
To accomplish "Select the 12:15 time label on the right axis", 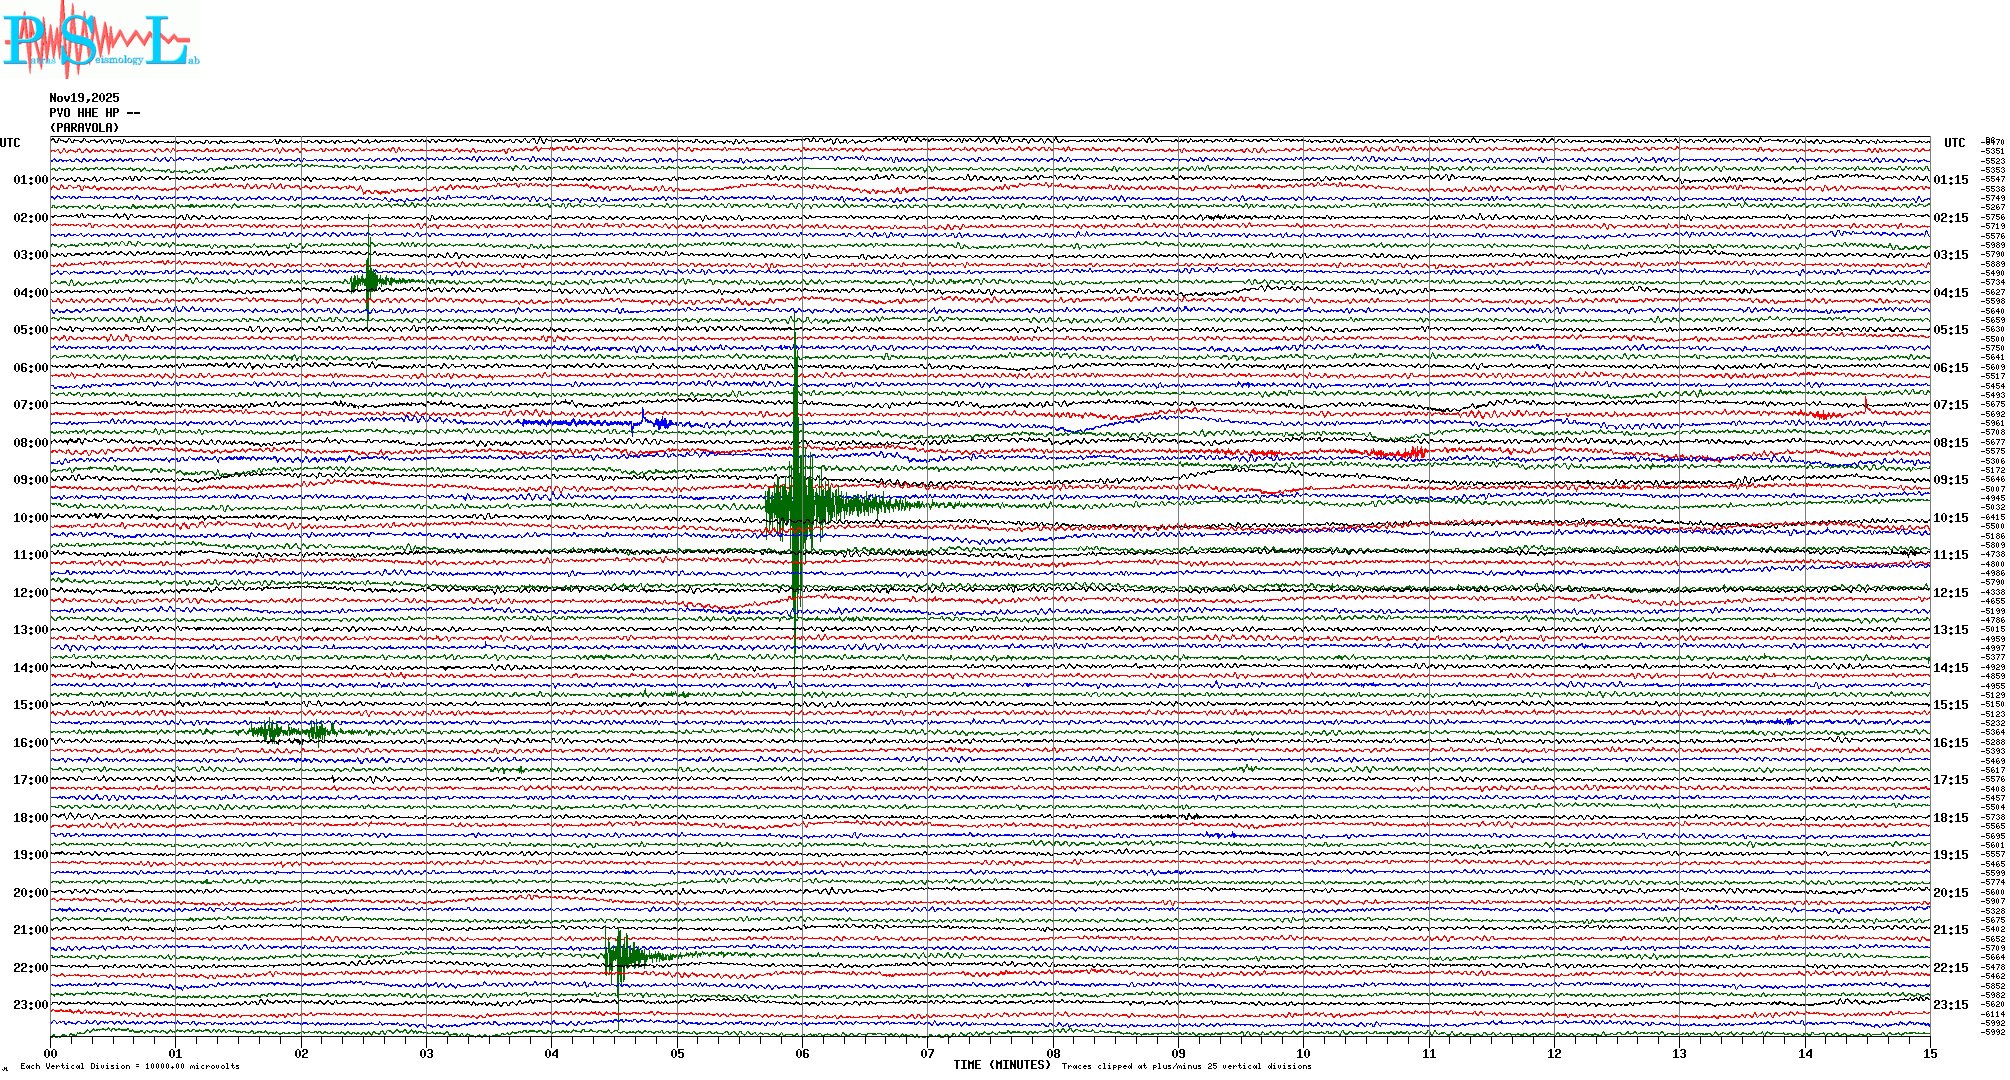I will 1950,593.
